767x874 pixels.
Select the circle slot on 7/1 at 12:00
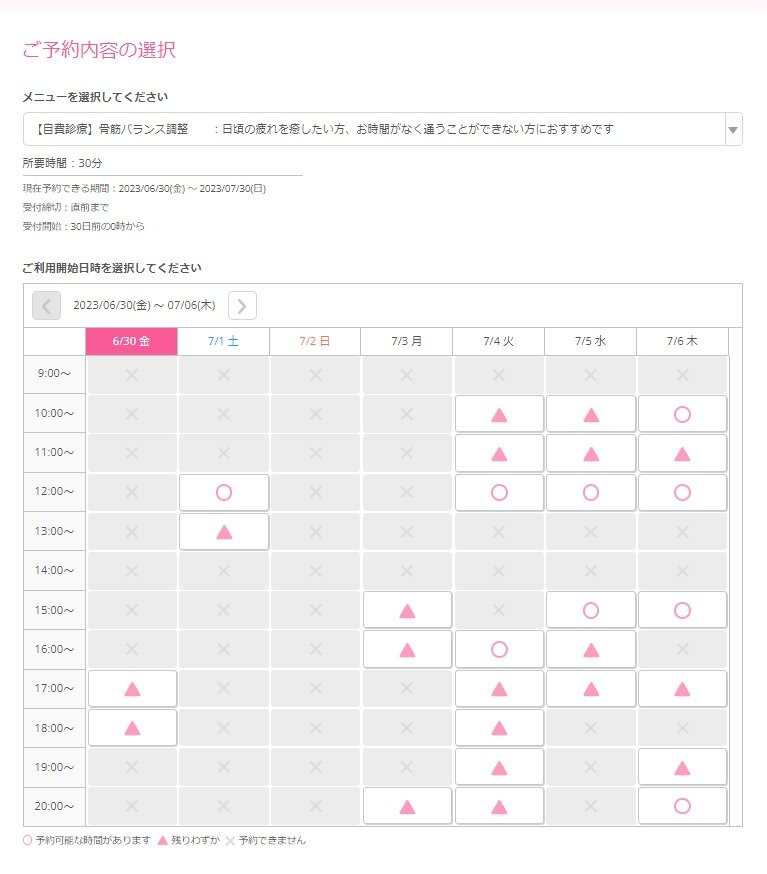[x=224, y=493]
